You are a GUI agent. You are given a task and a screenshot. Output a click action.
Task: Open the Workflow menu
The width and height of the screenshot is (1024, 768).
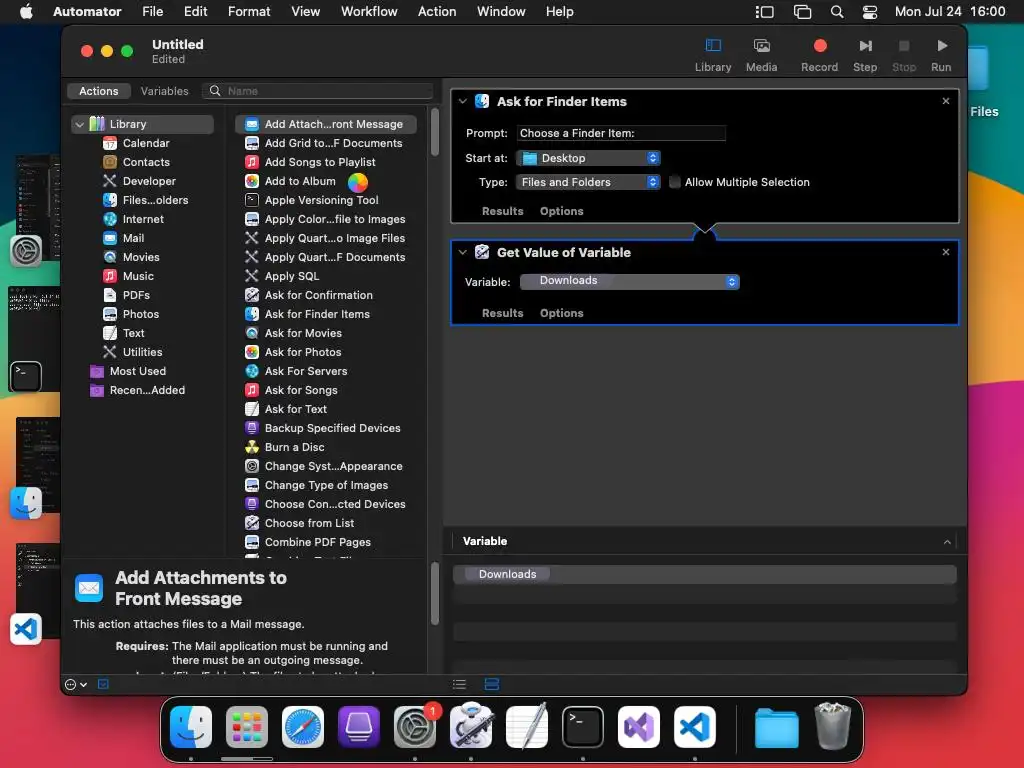369,12
